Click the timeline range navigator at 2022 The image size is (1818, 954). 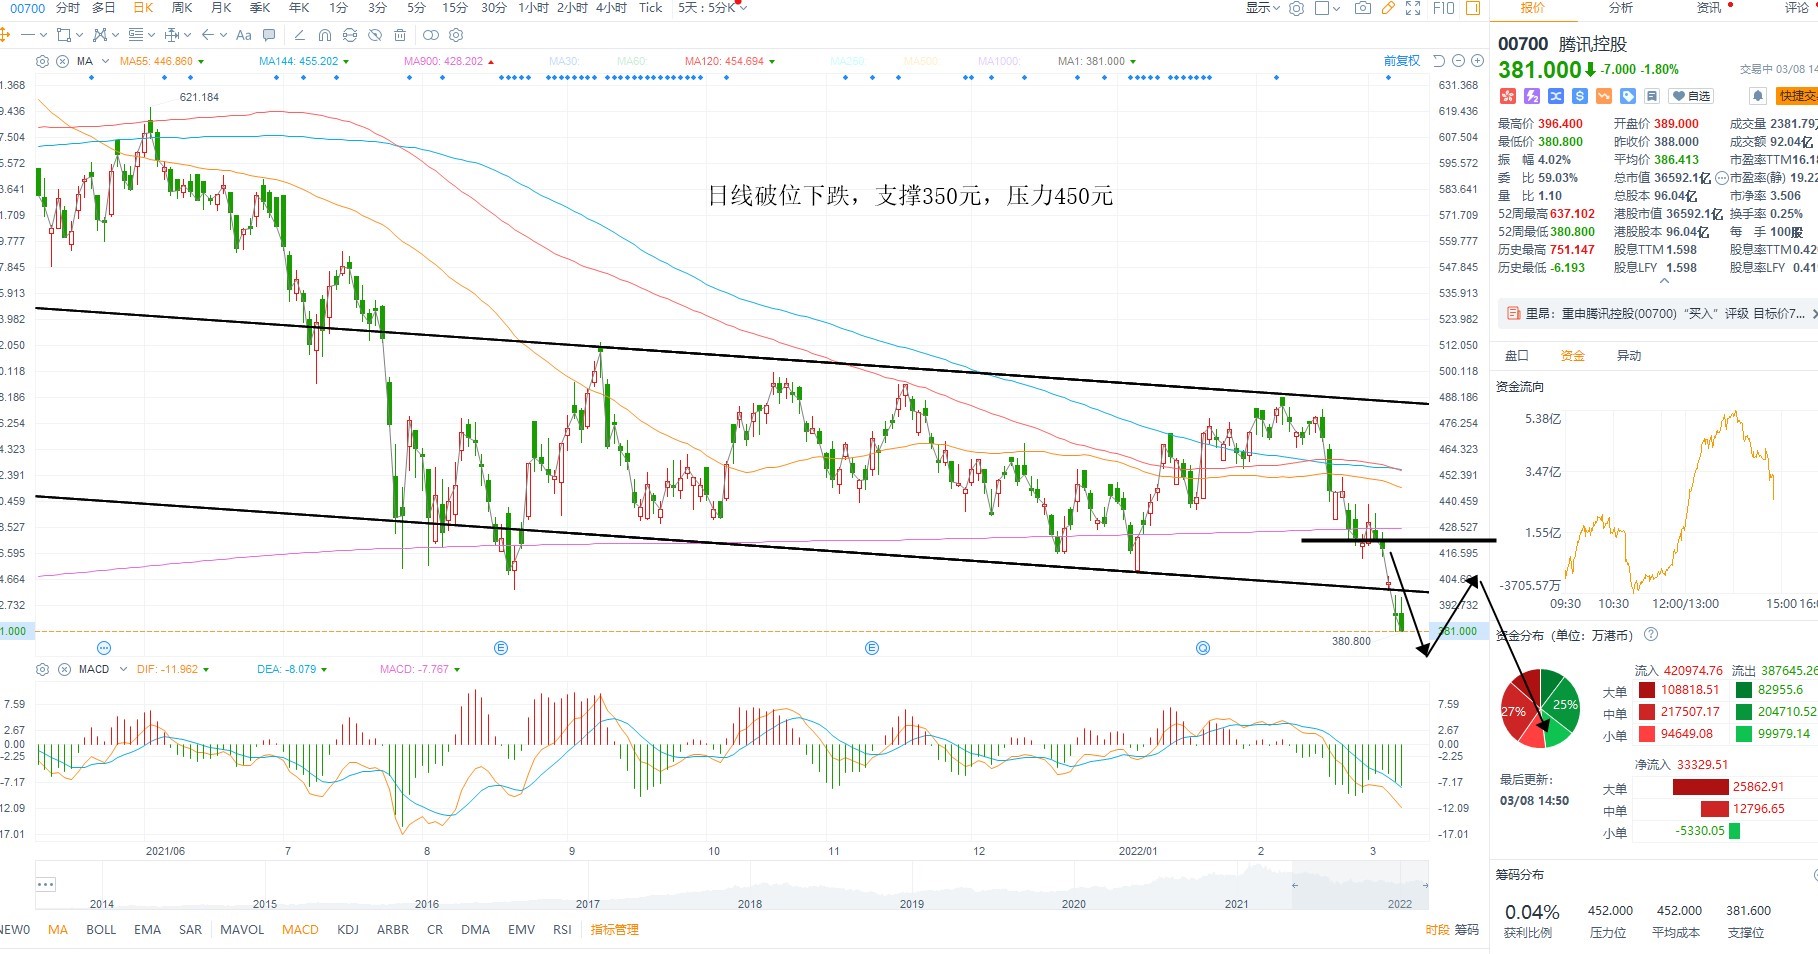click(1400, 904)
